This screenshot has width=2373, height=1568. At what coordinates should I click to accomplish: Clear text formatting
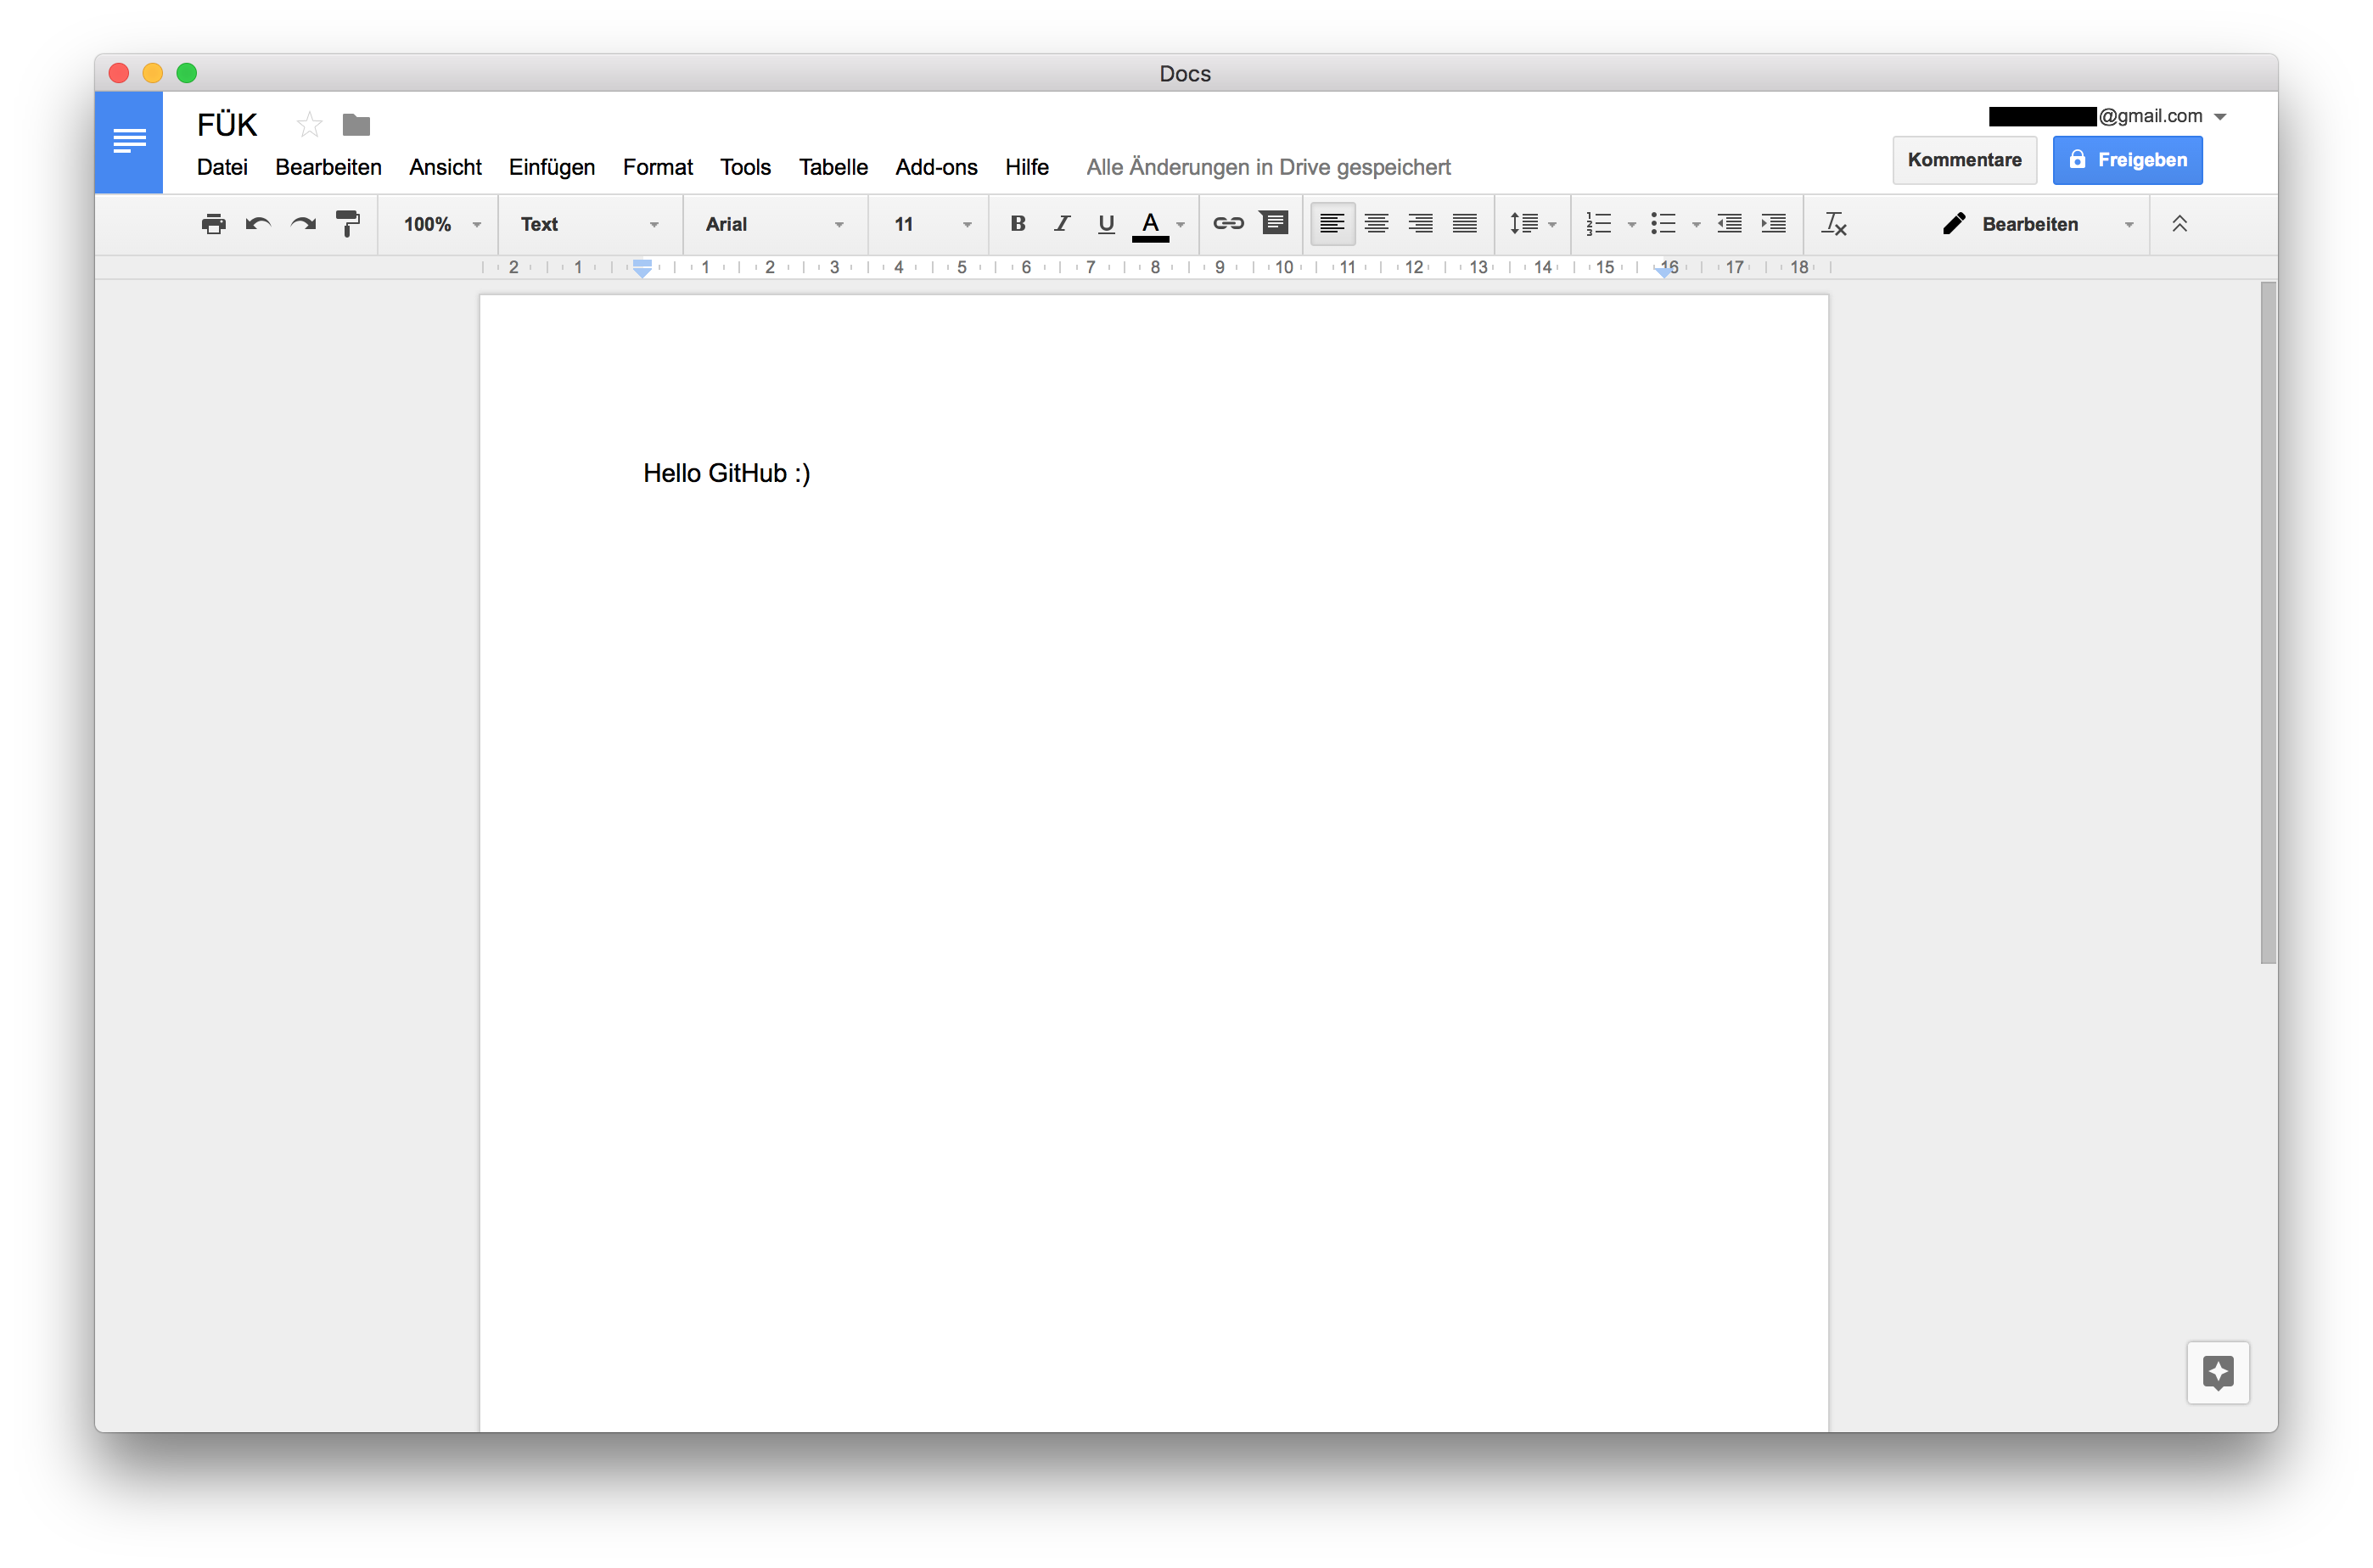point(1834,224)
